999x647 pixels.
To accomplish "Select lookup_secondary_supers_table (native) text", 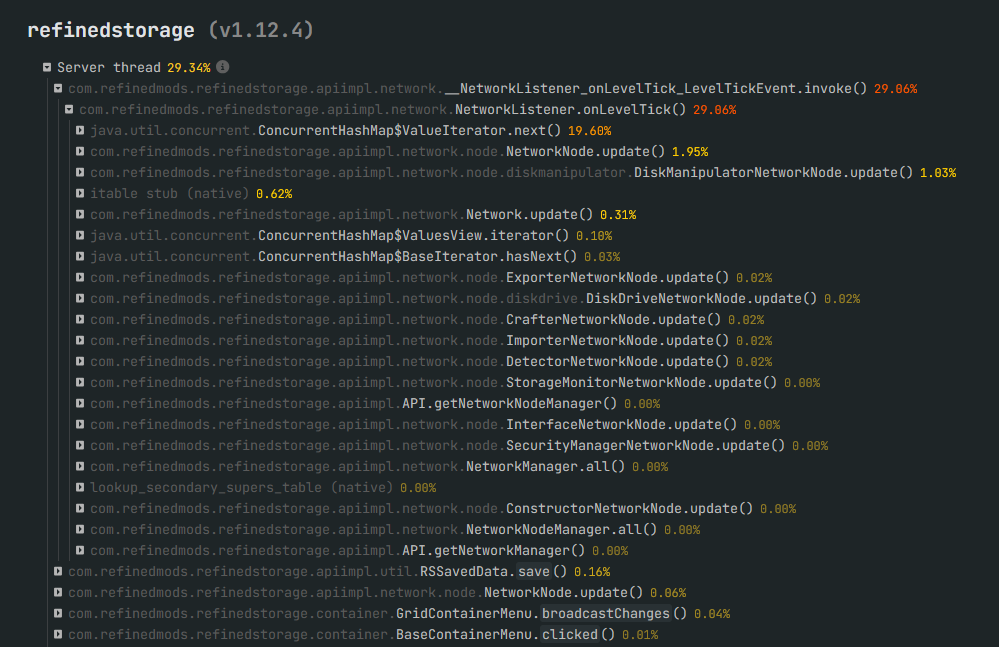I will click(x=241, y=488).
